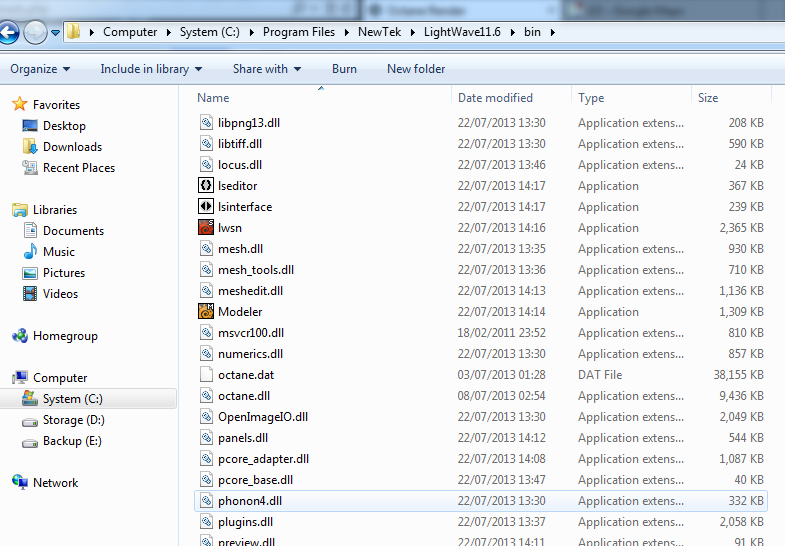Select meshedit.dll file
The width and height of the screenshot is (785, 546).
coord(250,291)
